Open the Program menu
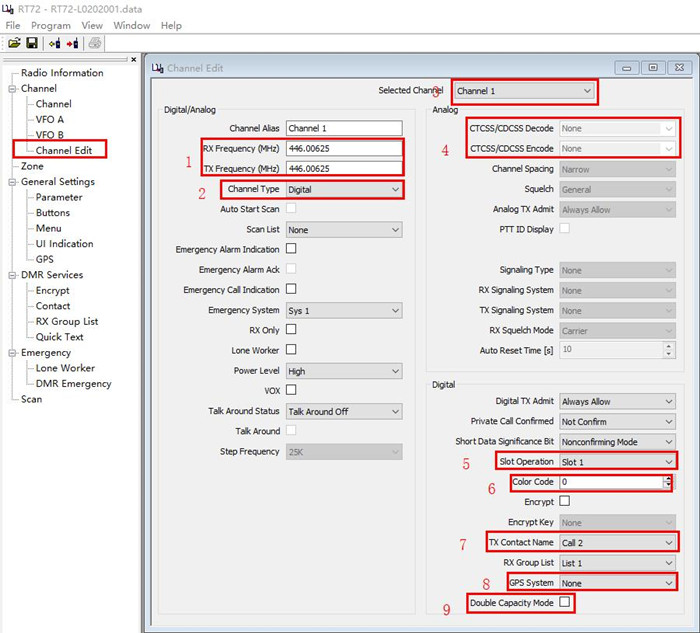This screenshot has width=700, height=633. click(50, 25)
